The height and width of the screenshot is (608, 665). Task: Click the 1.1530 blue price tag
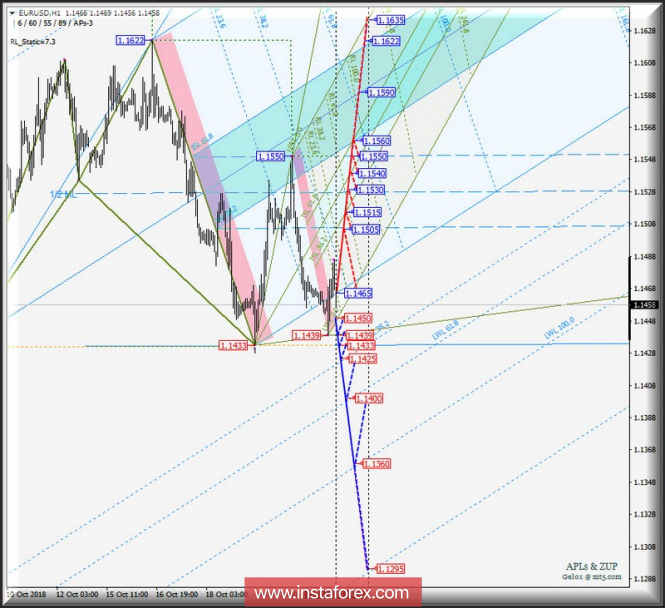point(370,190)
